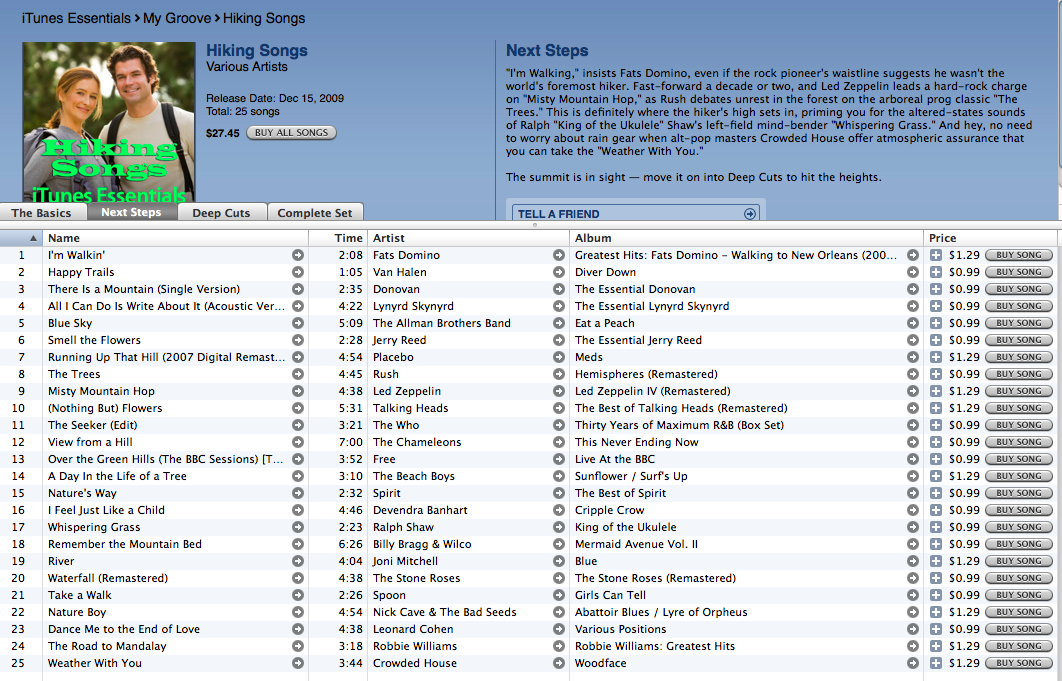Sort list by track number column arrow

(33, 238)
